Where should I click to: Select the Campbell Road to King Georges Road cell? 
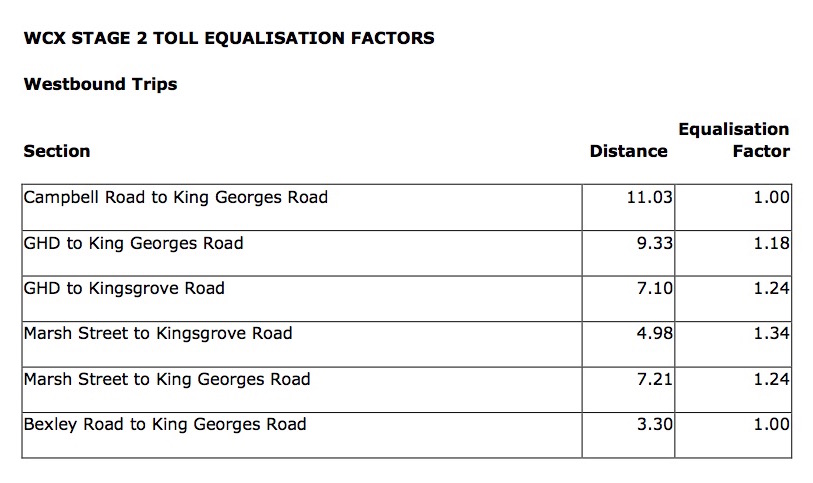pos(176,197)
